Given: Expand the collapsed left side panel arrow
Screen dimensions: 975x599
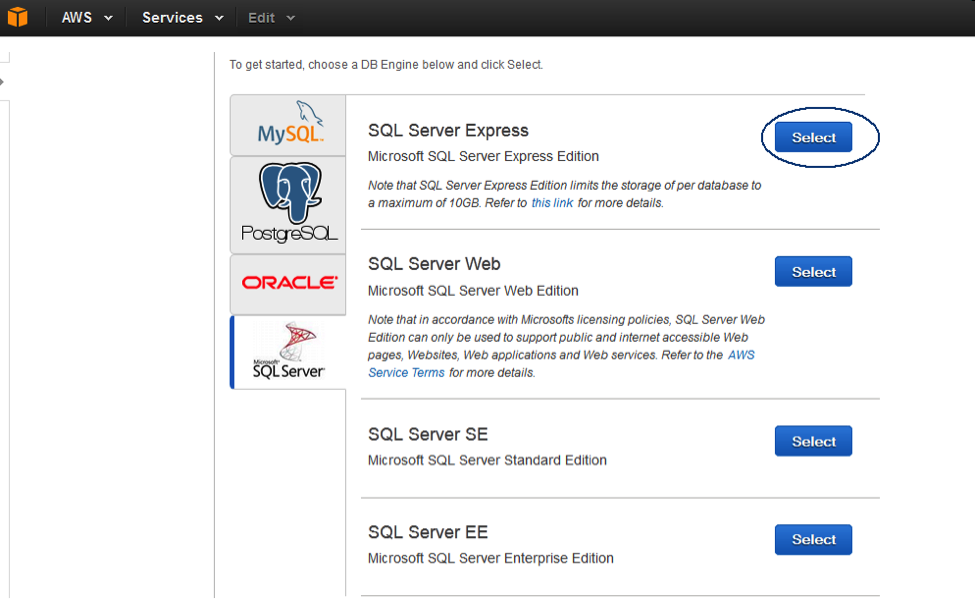Looking at the screenshot, I should coord(2,81).
